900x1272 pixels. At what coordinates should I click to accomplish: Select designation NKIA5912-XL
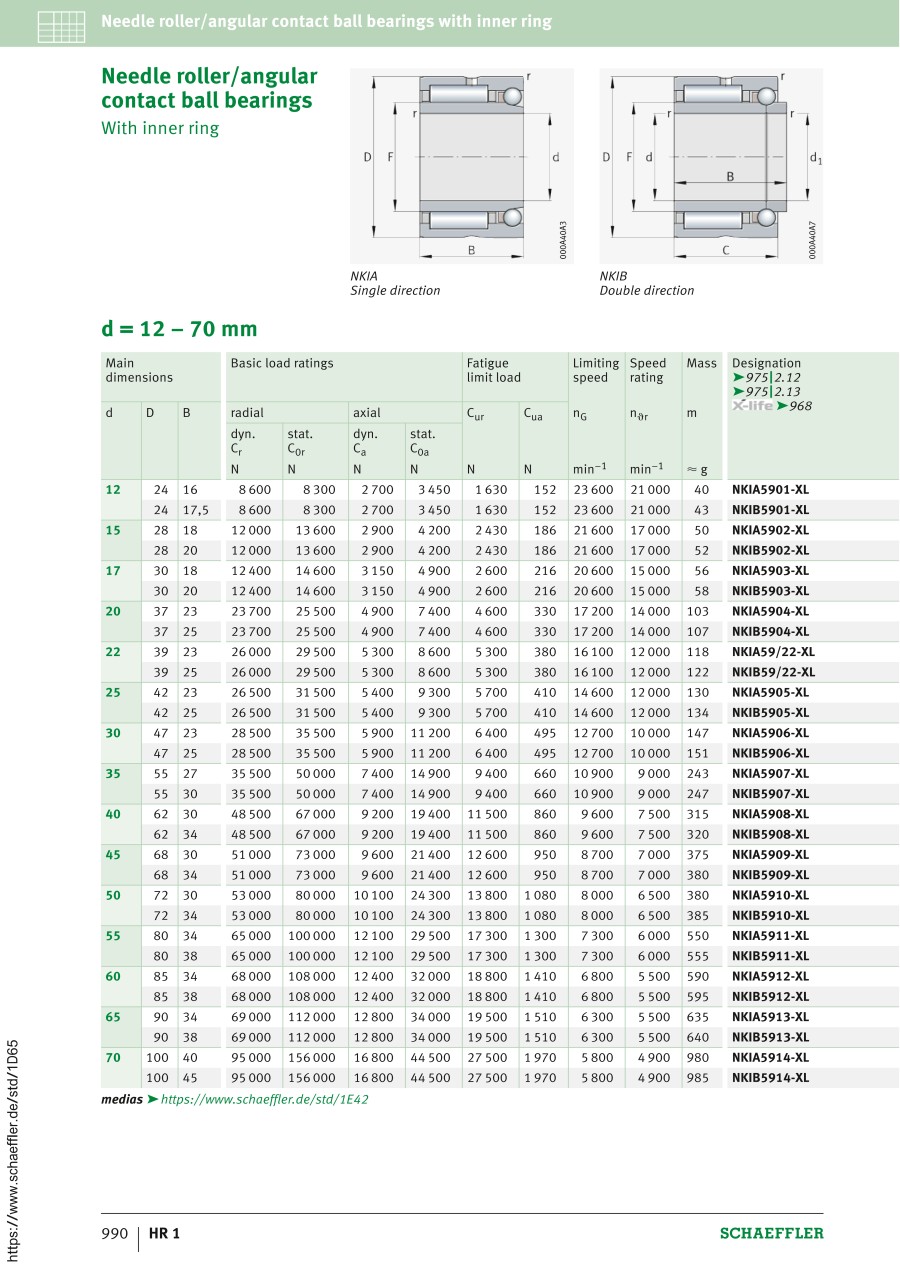click(770, 976)
